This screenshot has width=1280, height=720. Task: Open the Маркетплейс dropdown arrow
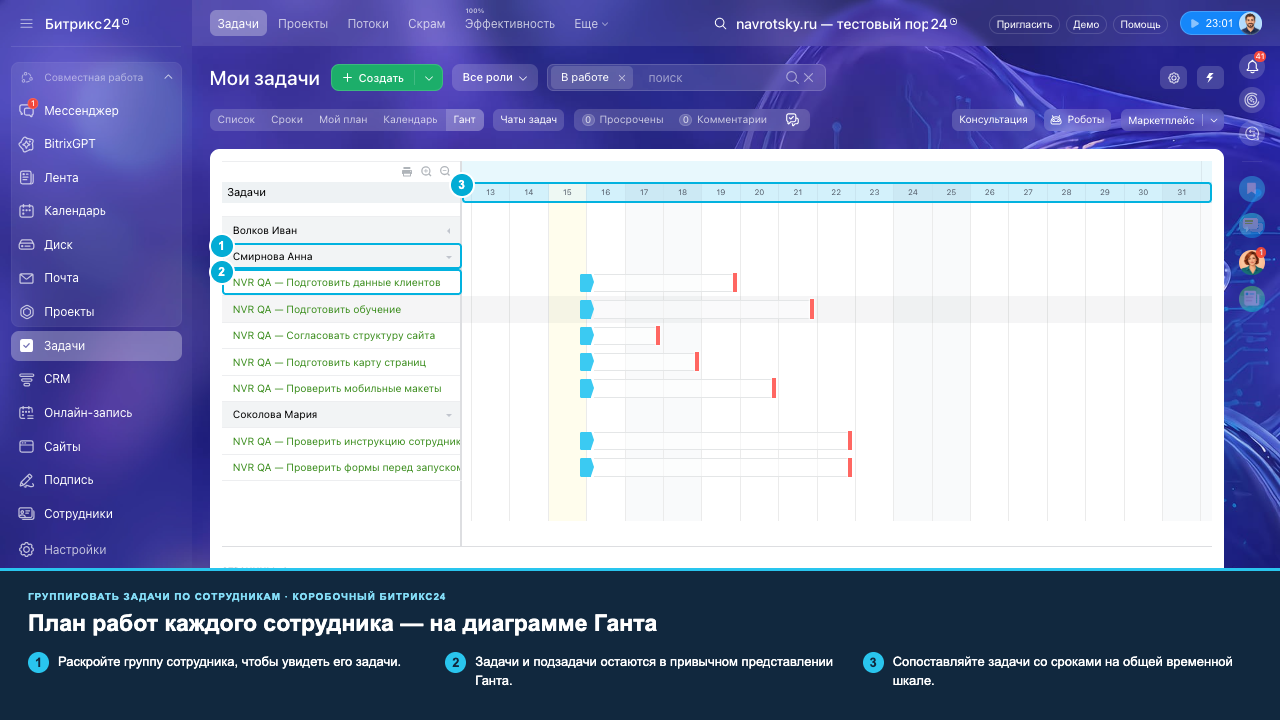[1215, 120]
